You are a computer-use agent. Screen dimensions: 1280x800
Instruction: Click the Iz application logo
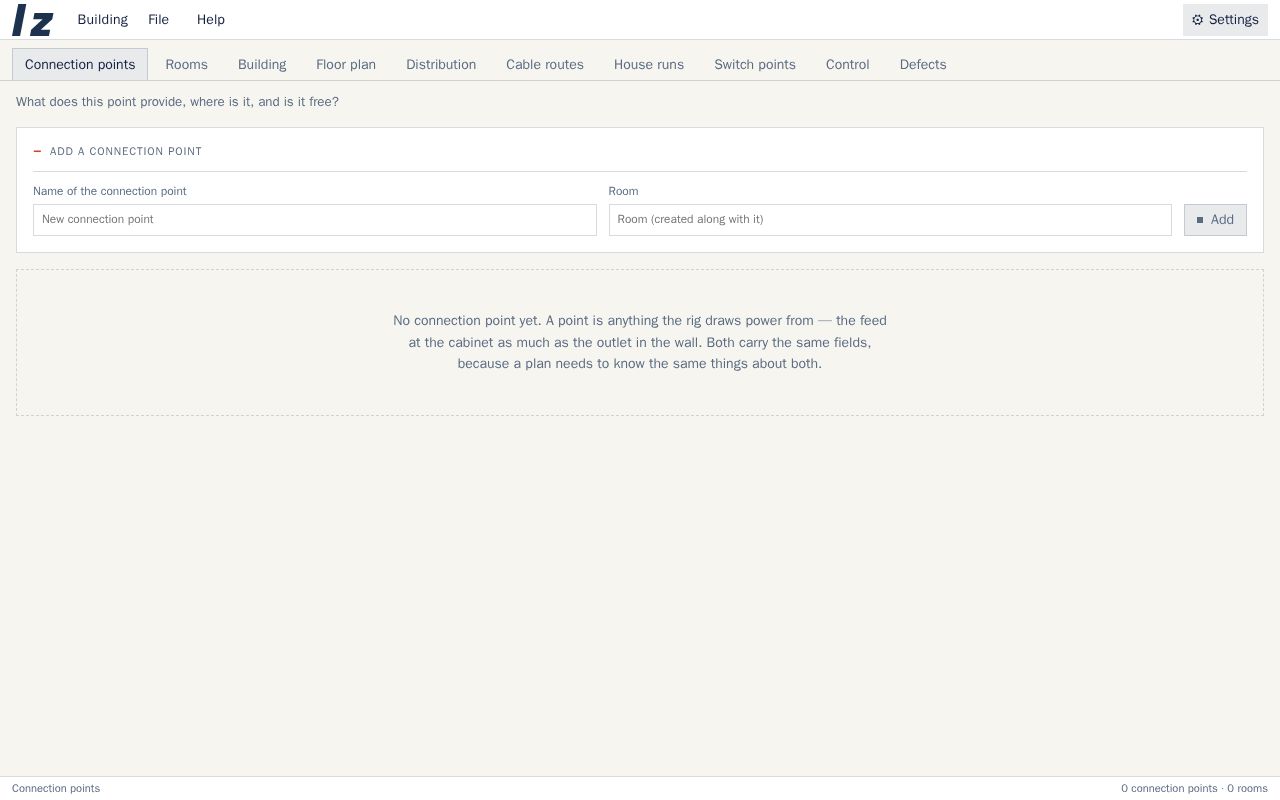click(x=32, y=20)
